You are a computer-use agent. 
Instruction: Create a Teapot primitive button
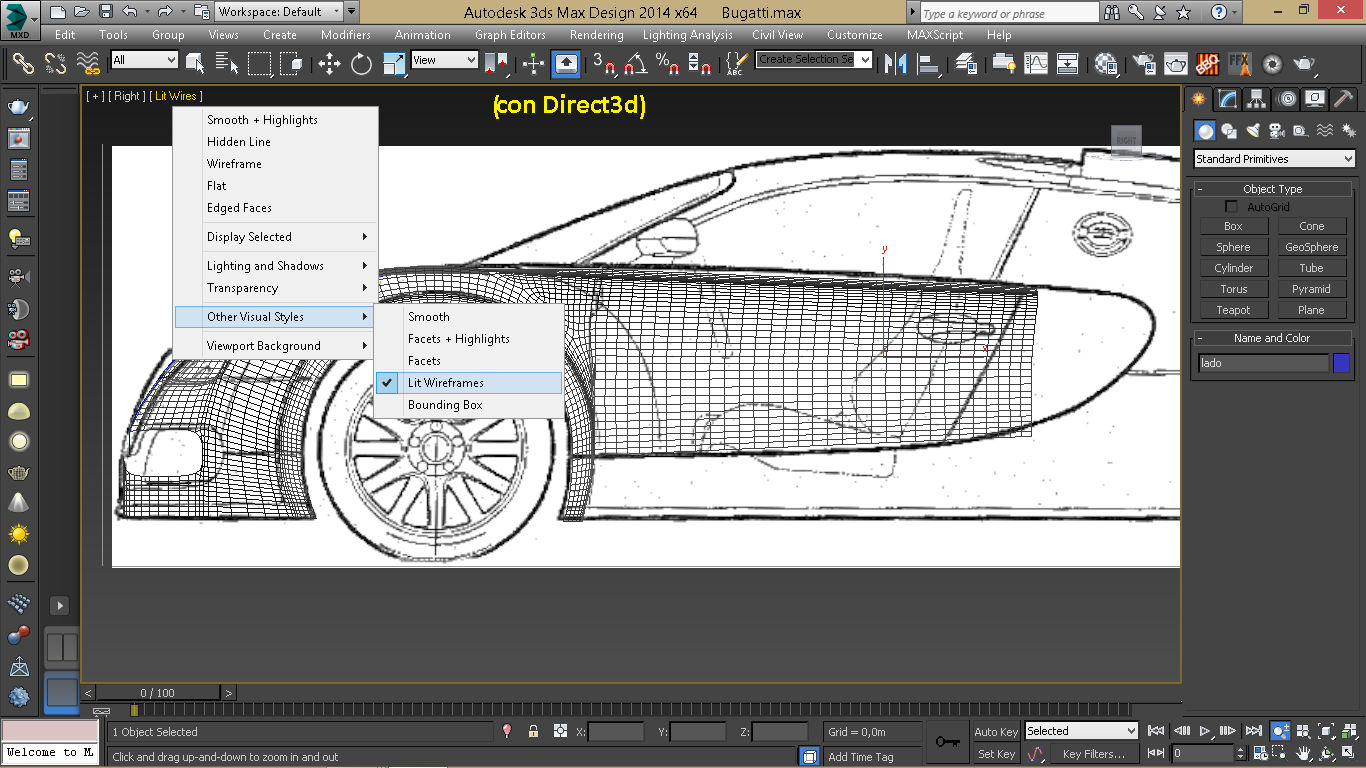tap(1233, 310)
